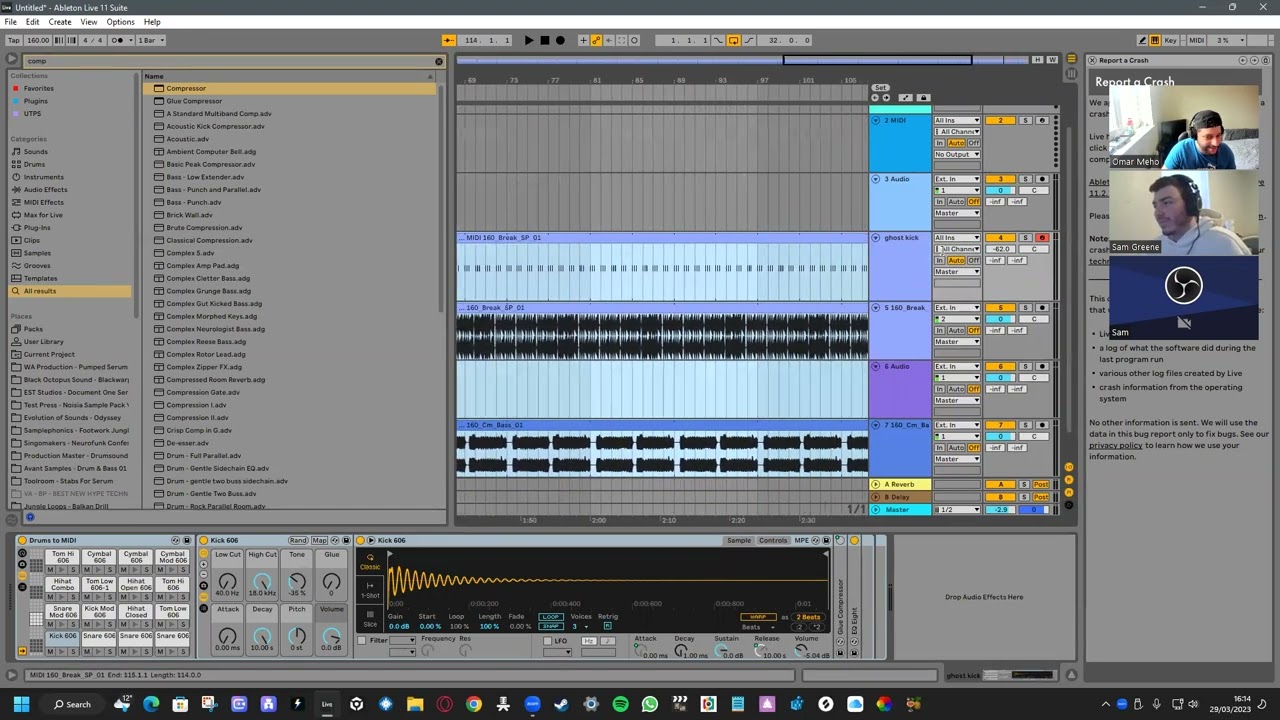Screen dimensions: 1280x720
Task: Clear the browser search field
Action: pos(438,61)
